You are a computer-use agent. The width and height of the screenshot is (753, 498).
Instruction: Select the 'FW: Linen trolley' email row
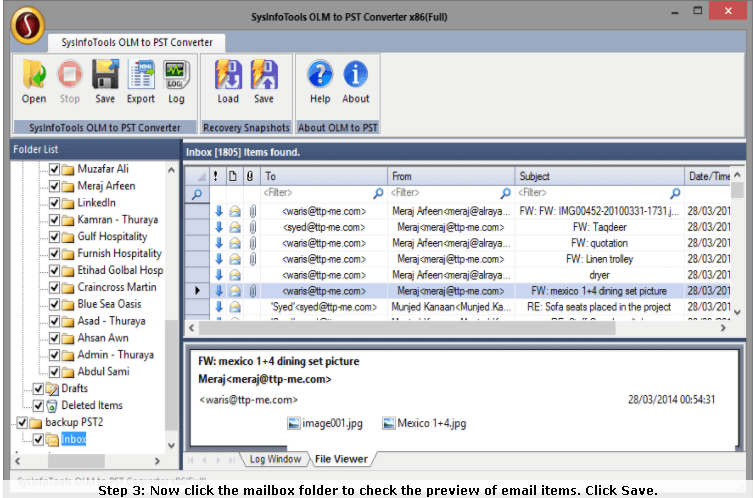[x=458, y=259]
